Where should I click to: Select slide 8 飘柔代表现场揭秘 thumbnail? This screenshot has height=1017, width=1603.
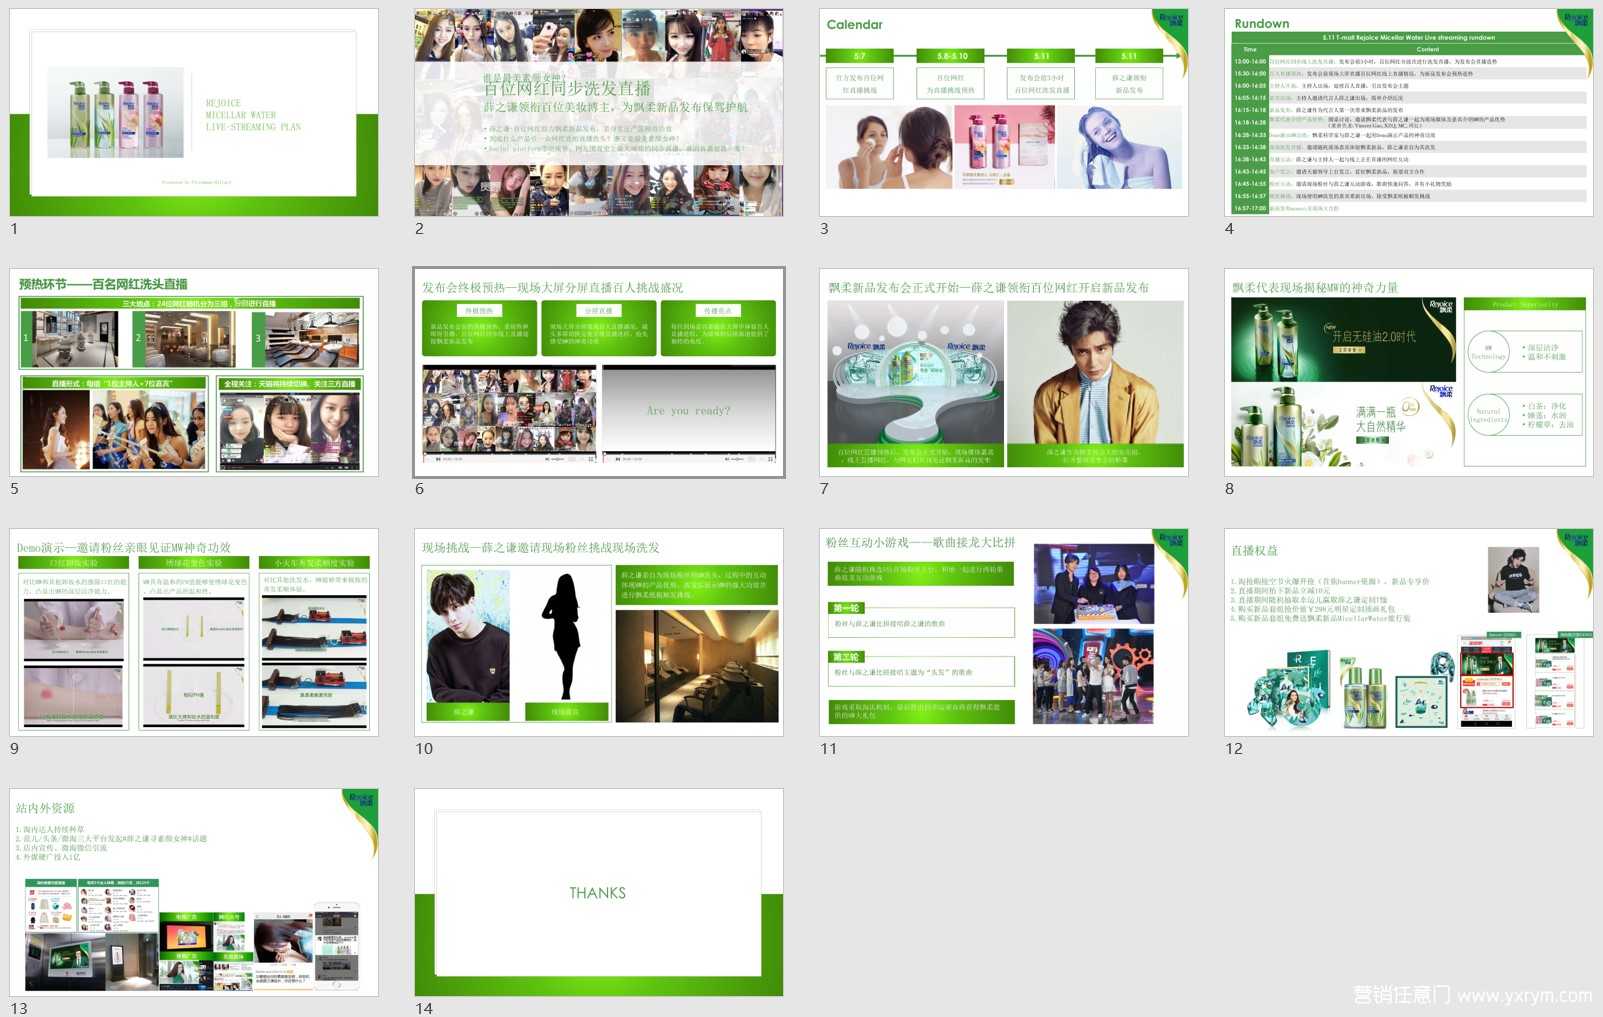[x=1409, y=372]
